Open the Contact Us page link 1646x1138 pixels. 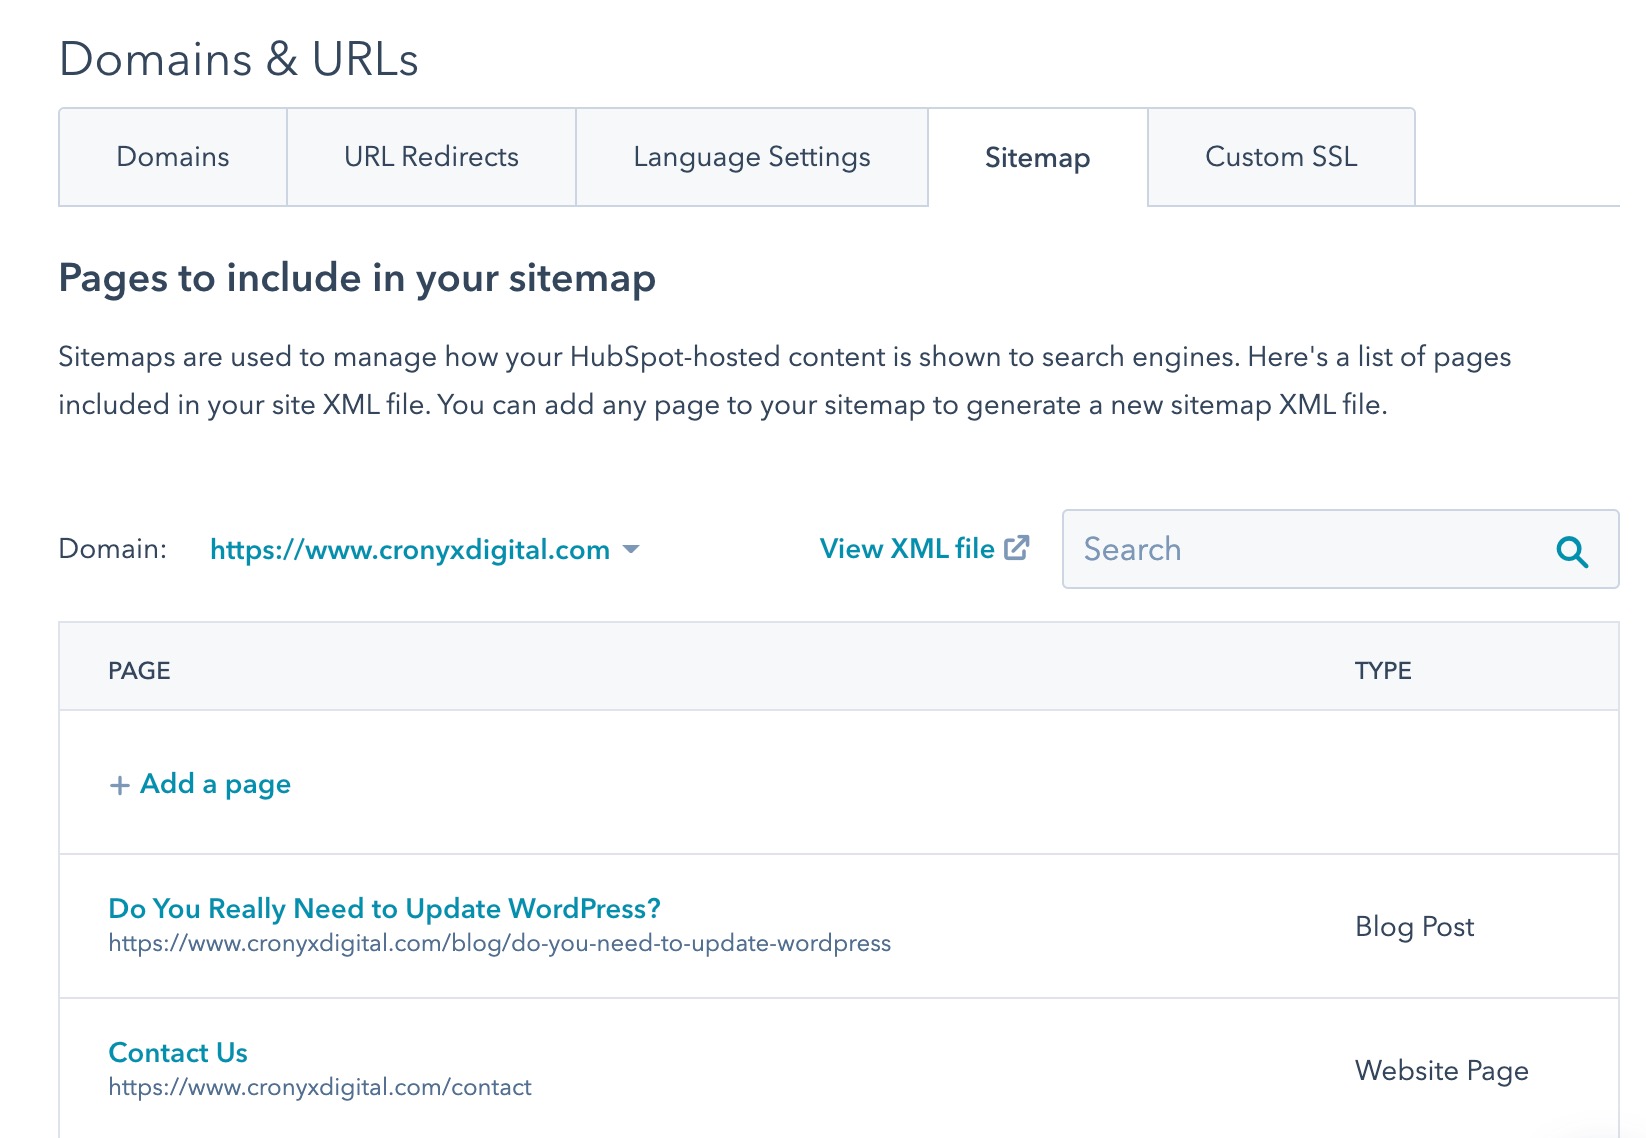coord(178,1052)
